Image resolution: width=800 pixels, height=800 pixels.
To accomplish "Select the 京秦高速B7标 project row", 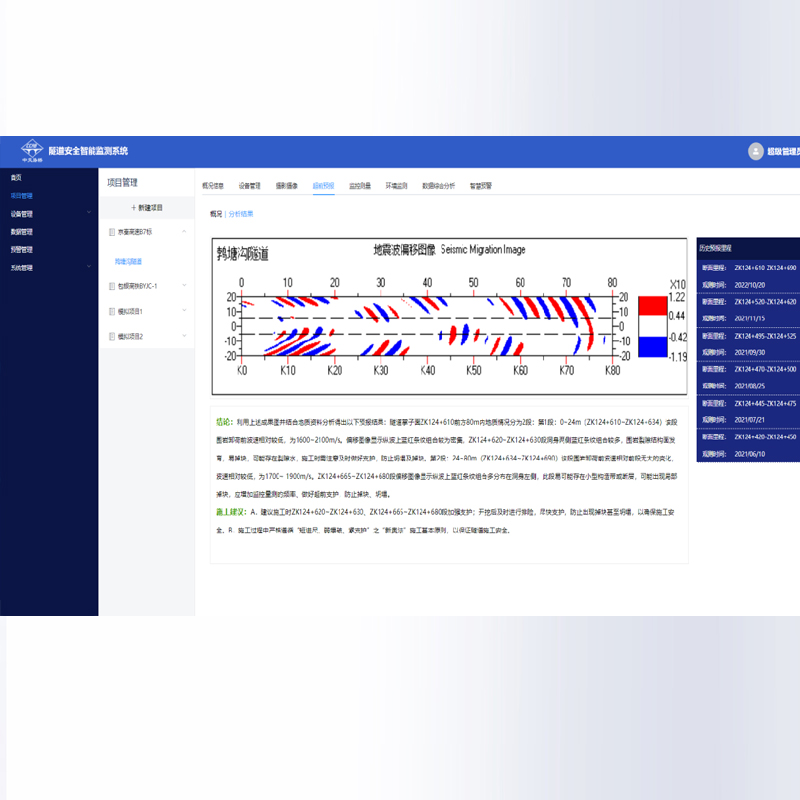I will (146, 232).
